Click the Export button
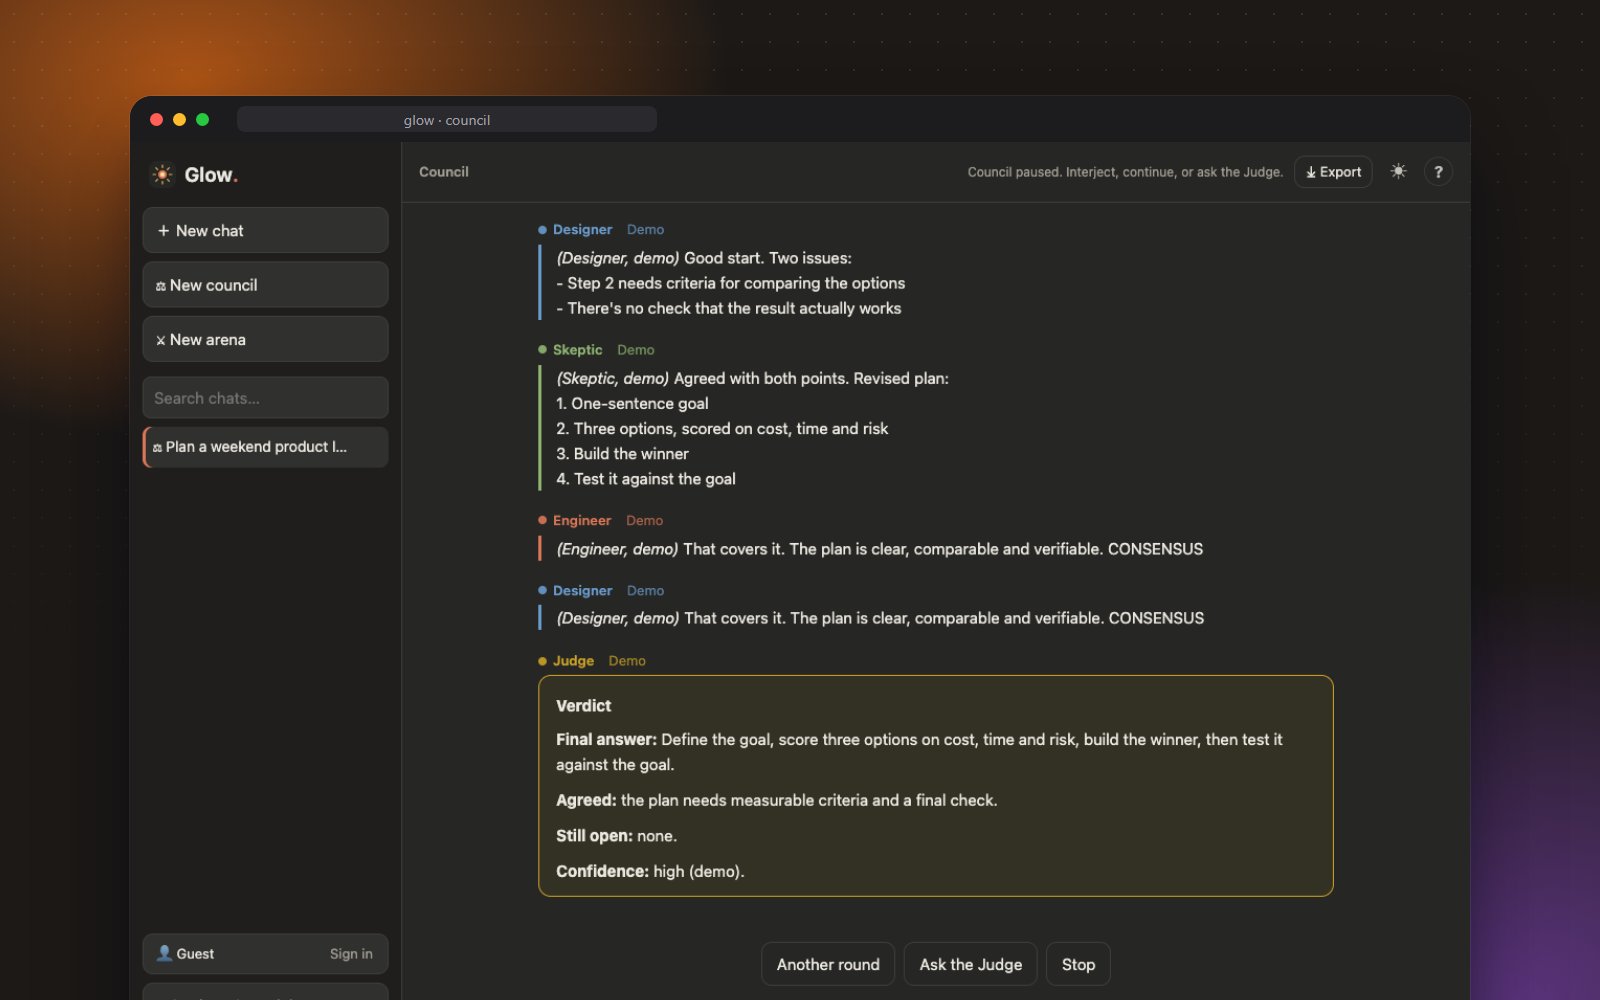 click(x=1333, y=172)
